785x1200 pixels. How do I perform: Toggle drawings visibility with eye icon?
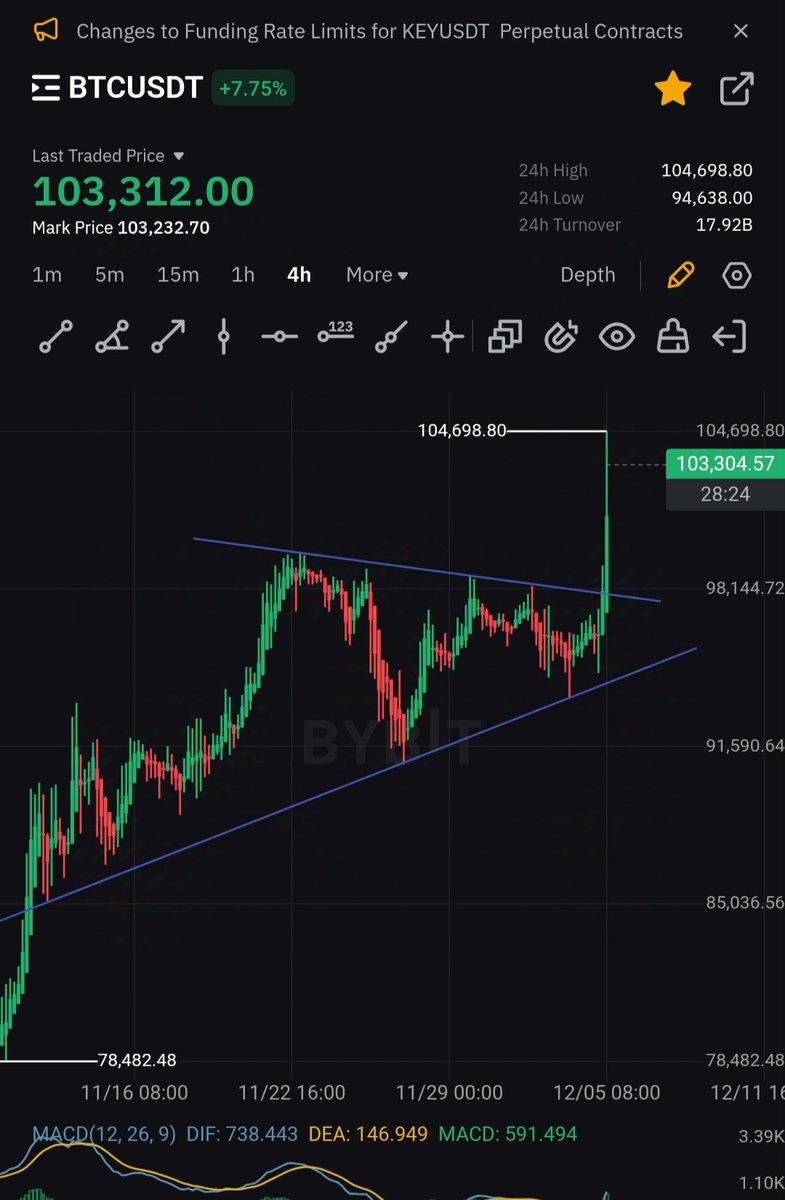click(617, 337)
